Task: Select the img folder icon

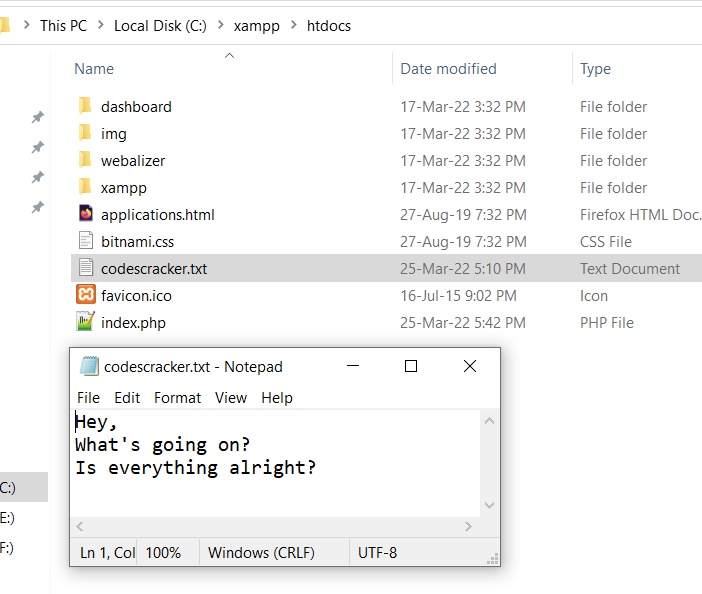Action: point(85,133)
